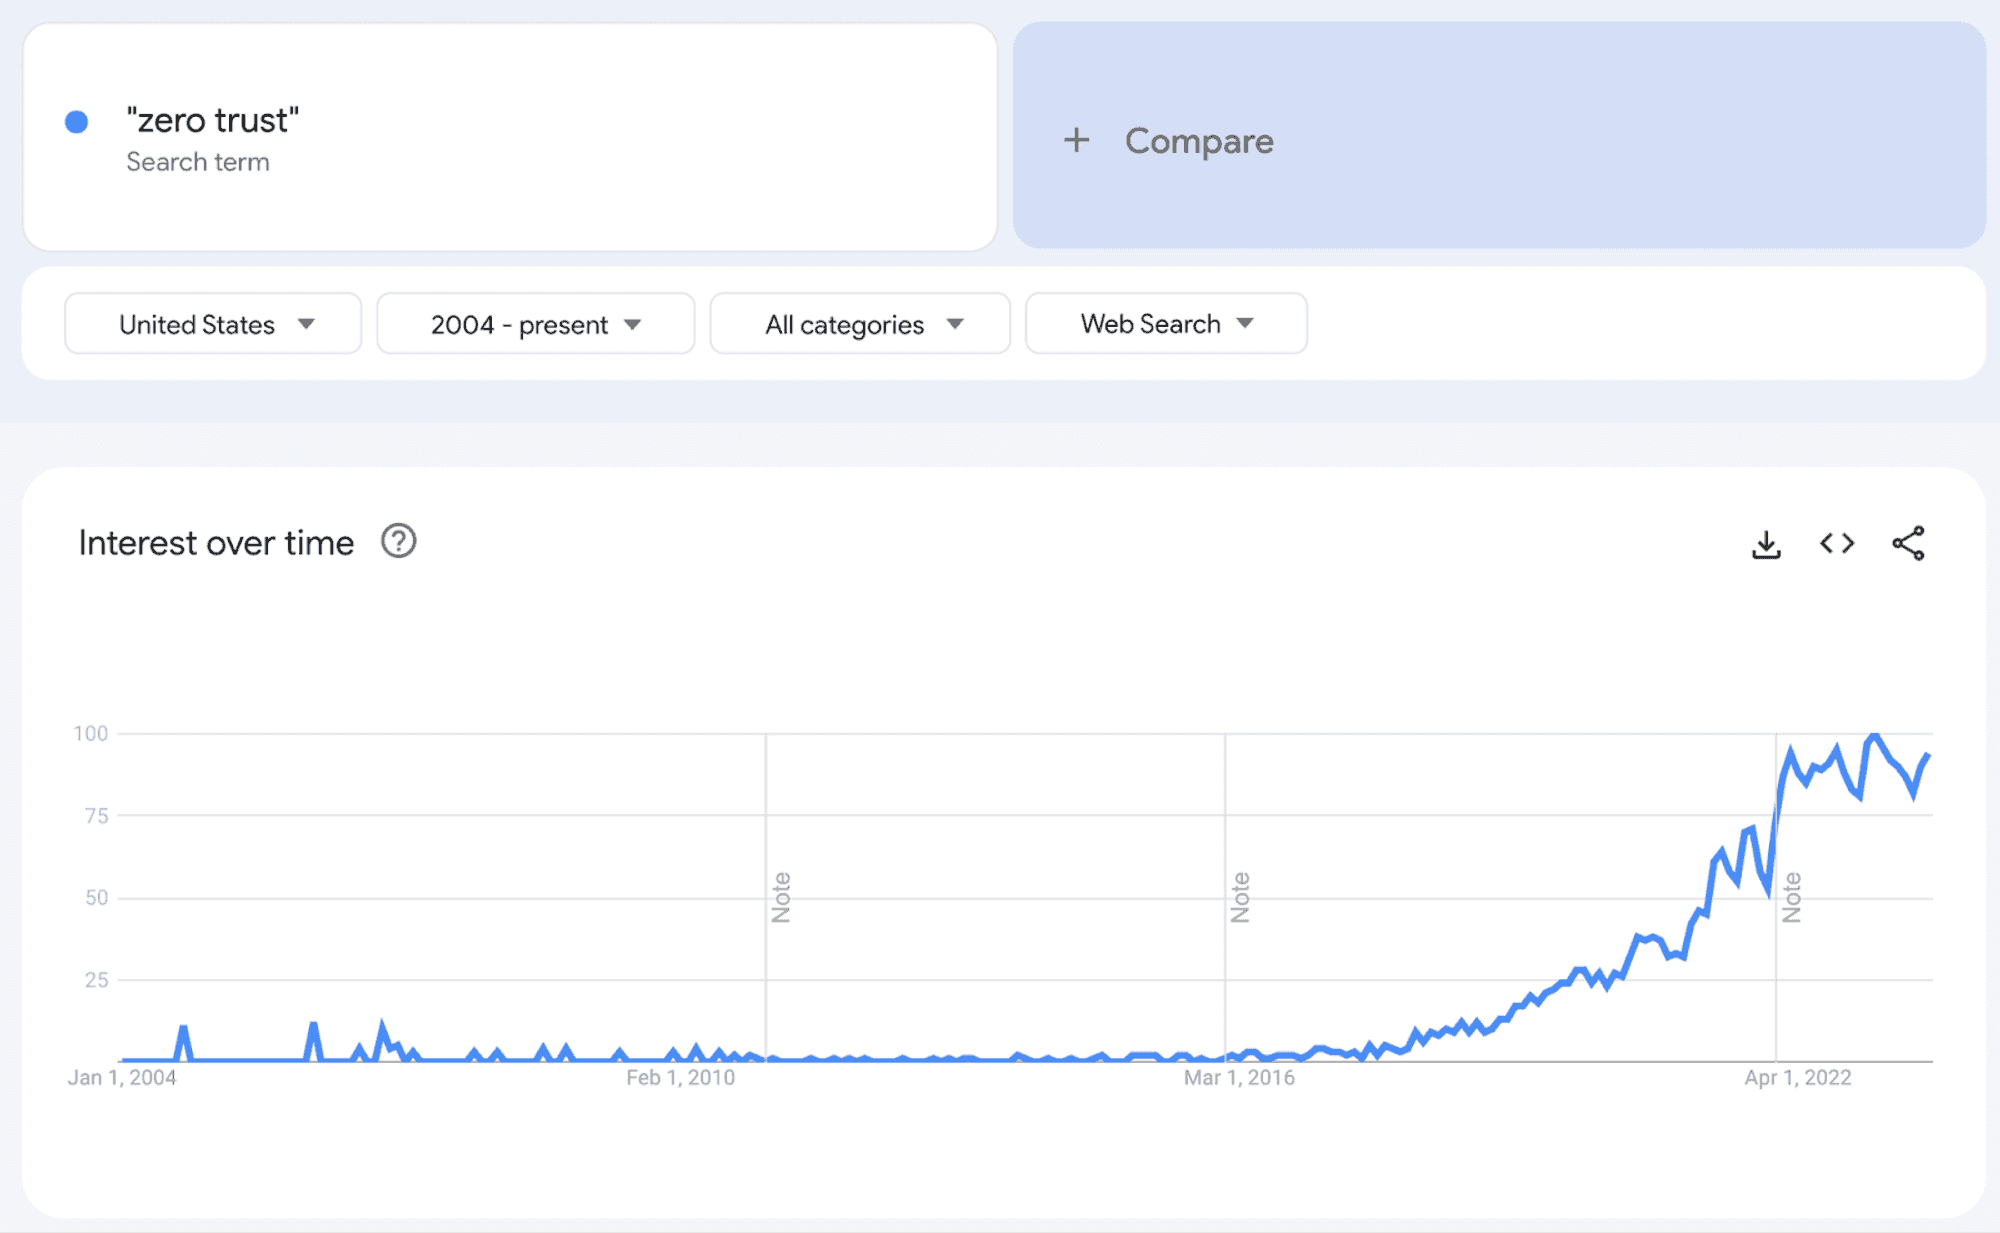
Task: Open the United States region dropdown
Action: coord(211,323)
